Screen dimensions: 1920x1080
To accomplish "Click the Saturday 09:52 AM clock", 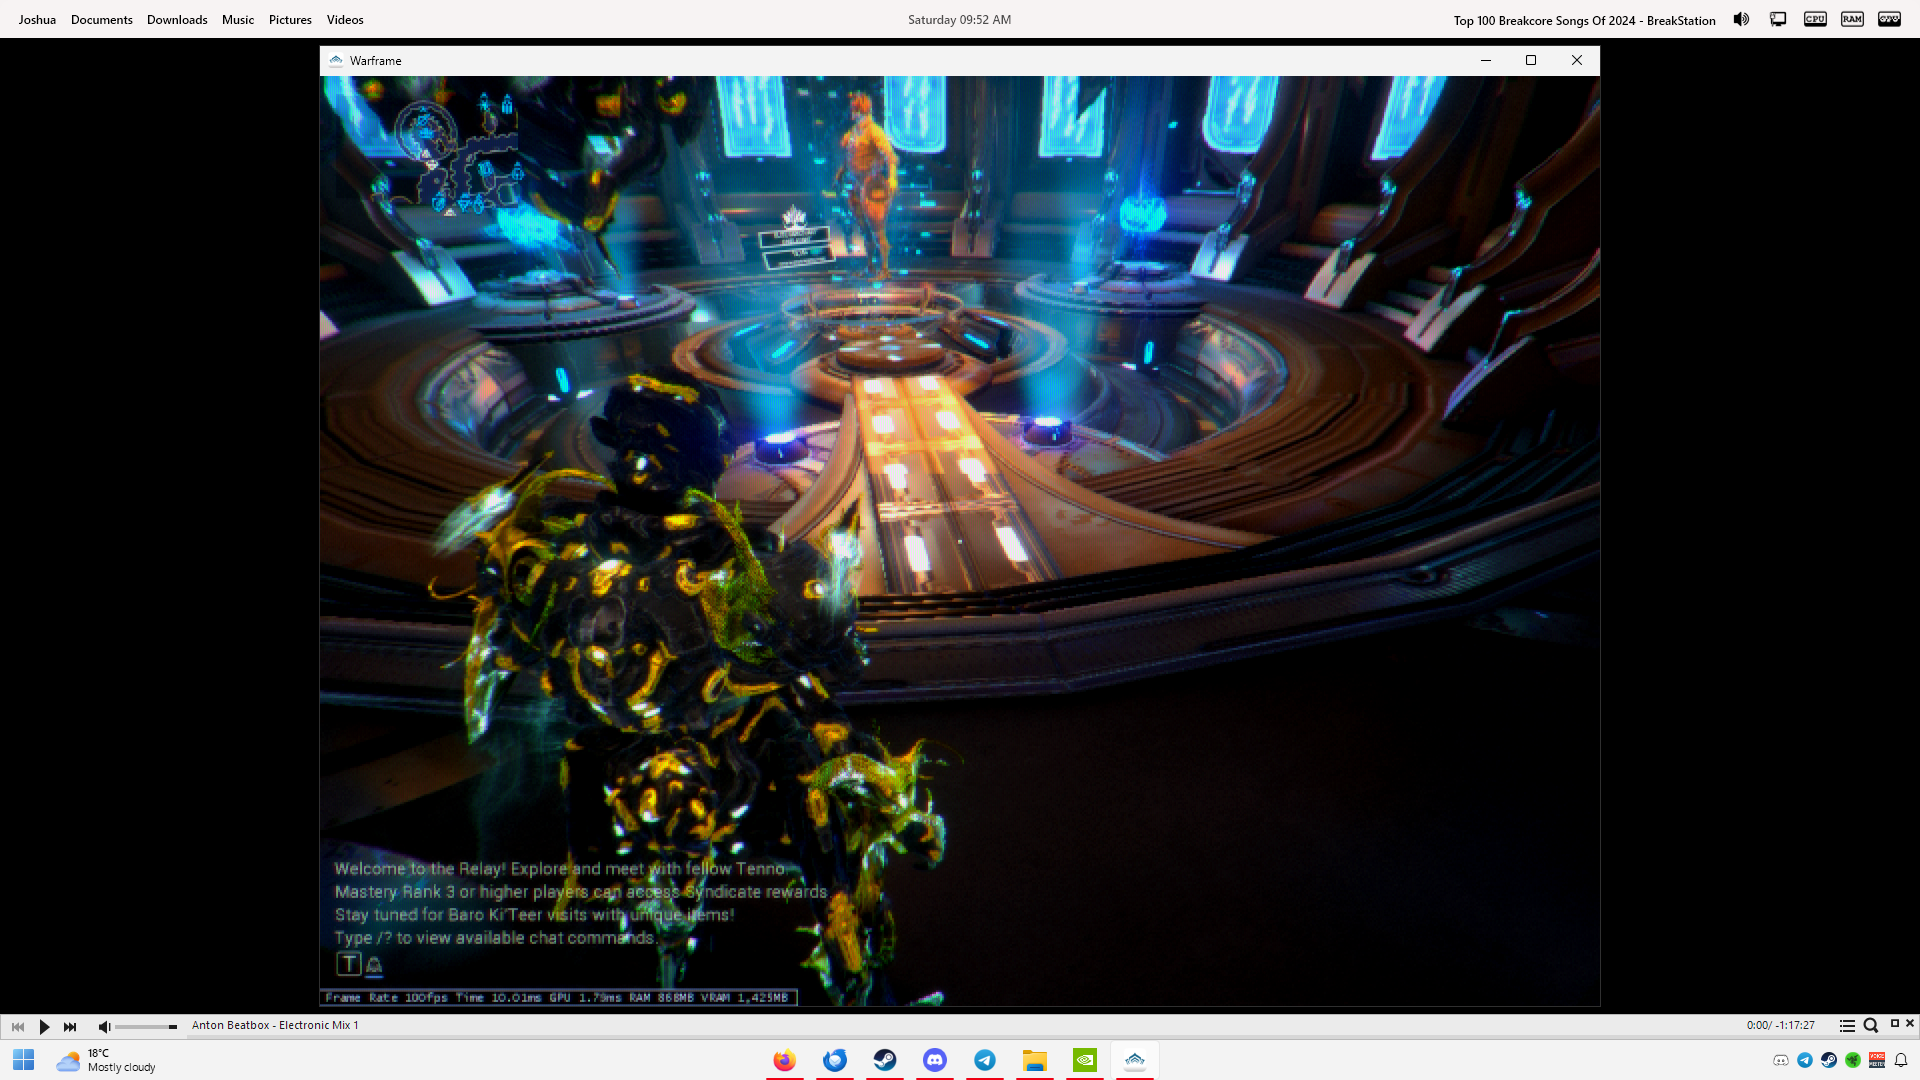I will point(959,19).
